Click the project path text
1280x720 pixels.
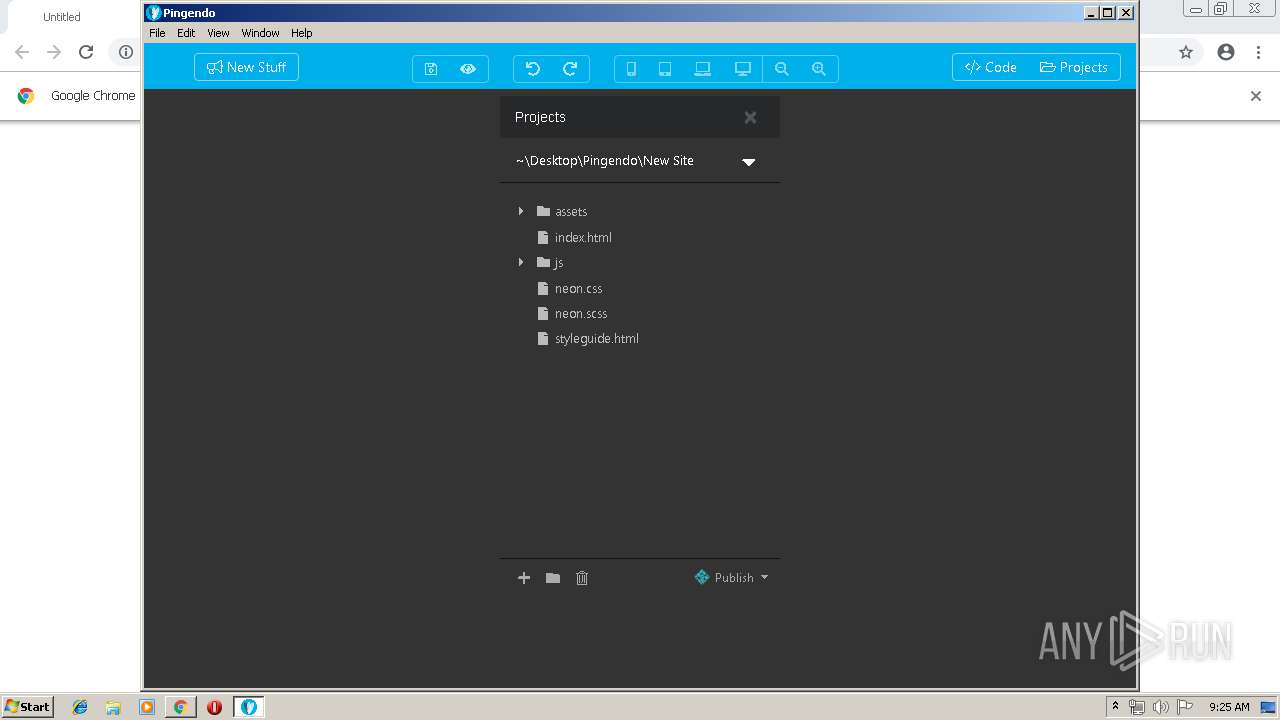[x=605, y=160]
